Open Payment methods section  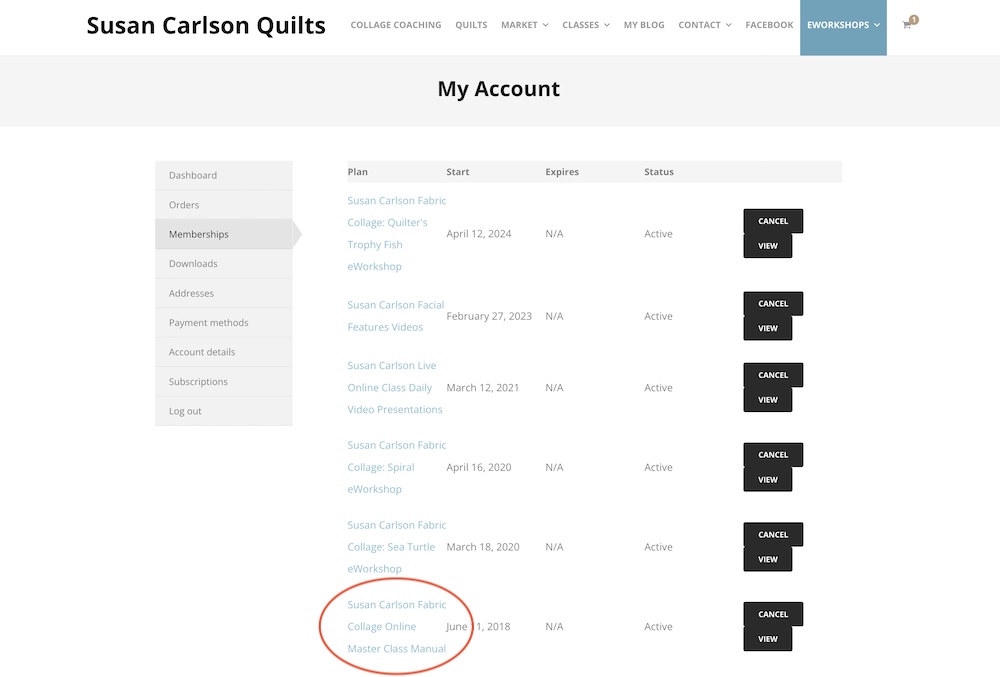[x=208, y=323]
